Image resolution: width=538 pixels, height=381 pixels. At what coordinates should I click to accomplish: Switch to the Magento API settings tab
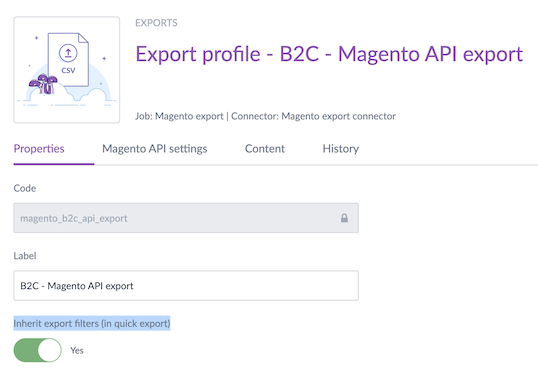pyautogui.click(x=155, y=149)
